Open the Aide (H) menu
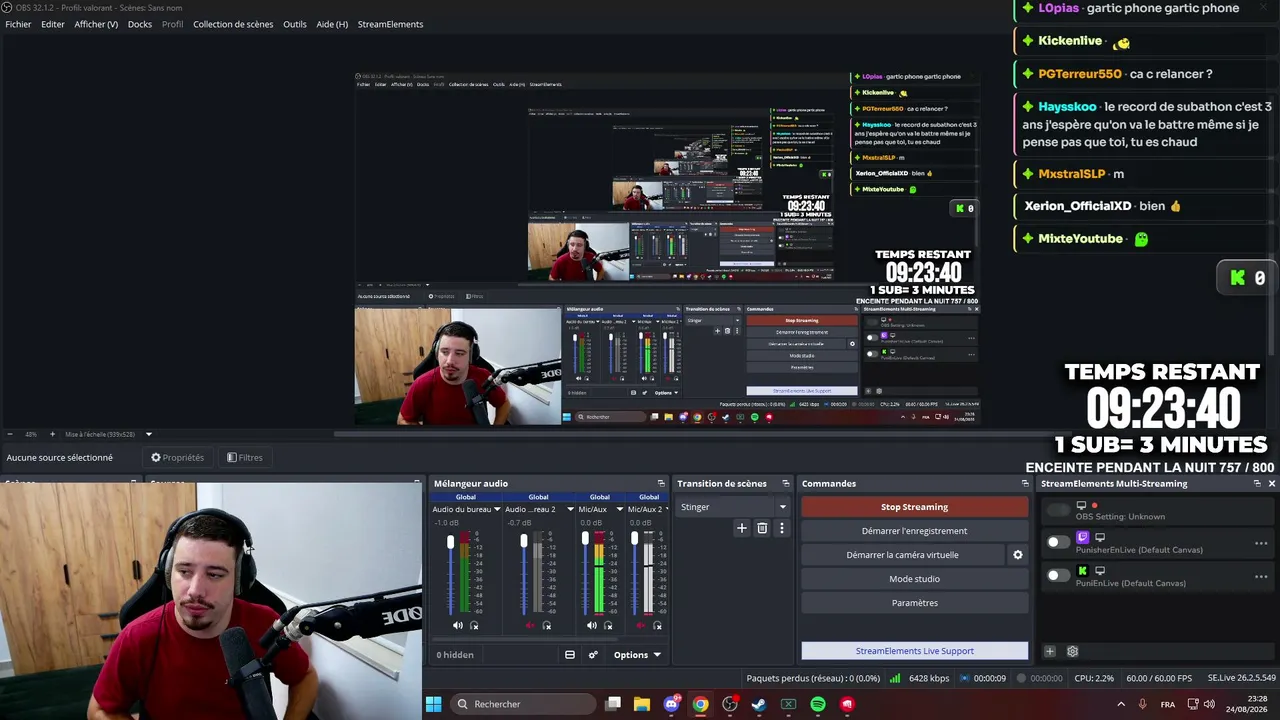 332,24
